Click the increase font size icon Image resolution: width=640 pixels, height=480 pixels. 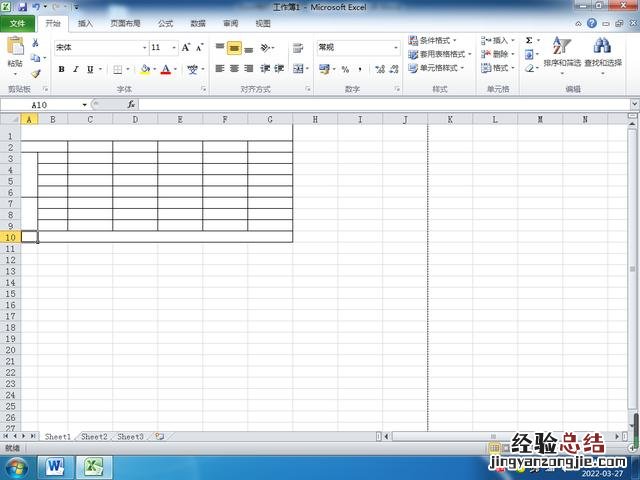point(186,47)
